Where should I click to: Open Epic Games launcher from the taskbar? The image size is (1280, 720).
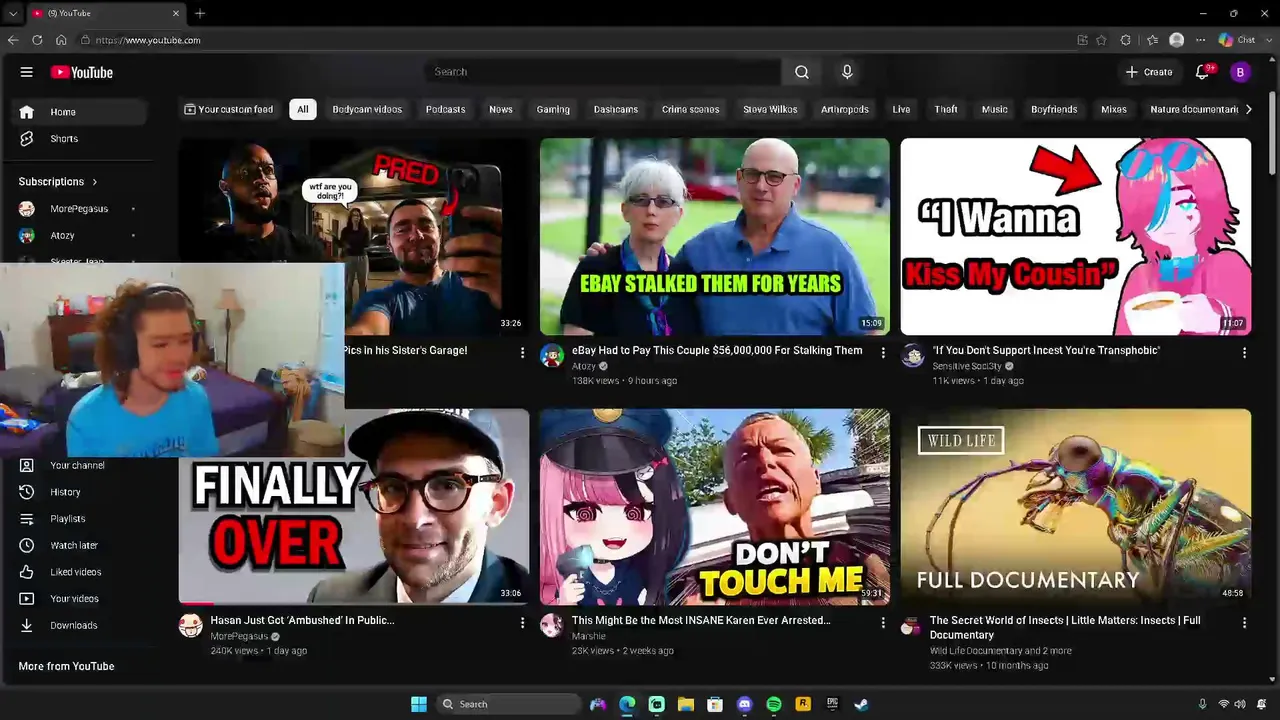[832, 704]
